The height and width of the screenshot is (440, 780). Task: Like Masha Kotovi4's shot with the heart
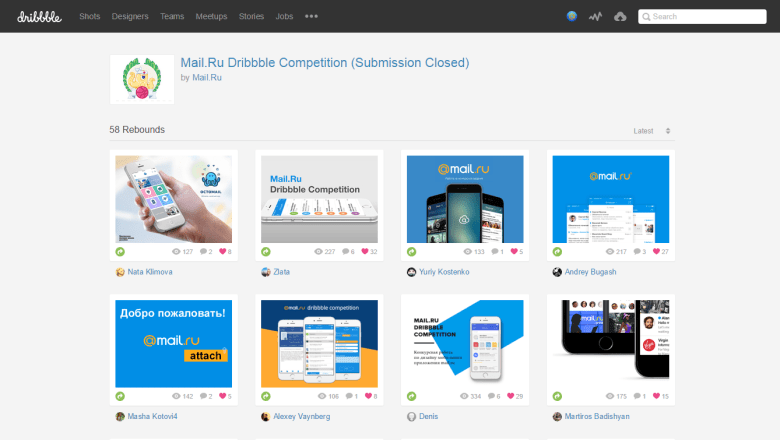(225, 396)
